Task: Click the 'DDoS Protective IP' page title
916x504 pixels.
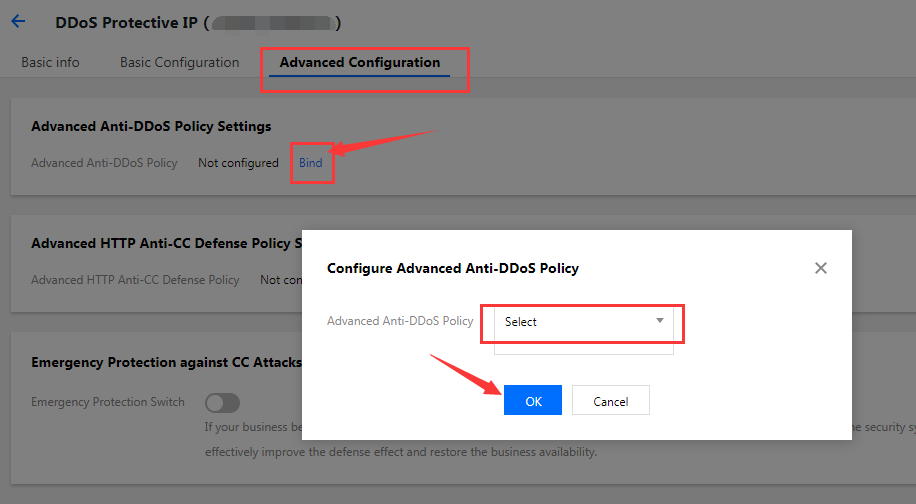Action: [127, 23]
